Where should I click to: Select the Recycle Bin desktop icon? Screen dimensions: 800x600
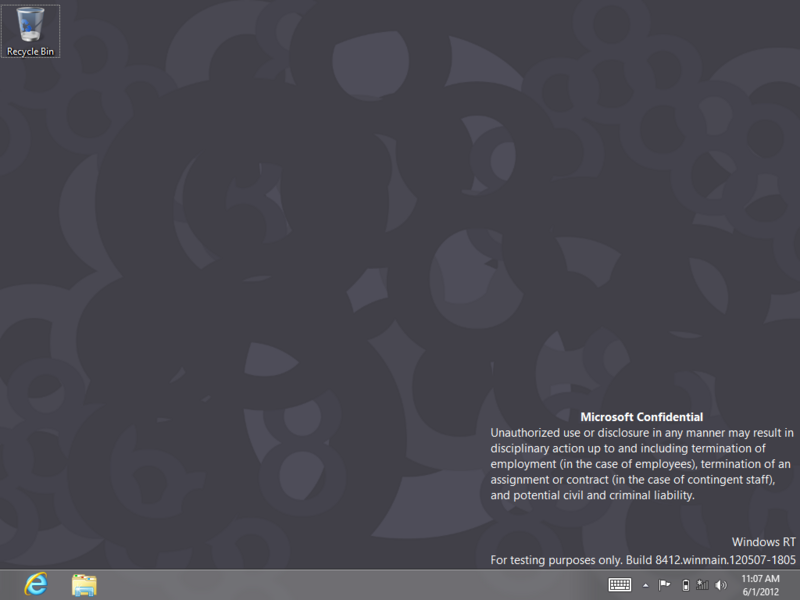tap(30, 31)
